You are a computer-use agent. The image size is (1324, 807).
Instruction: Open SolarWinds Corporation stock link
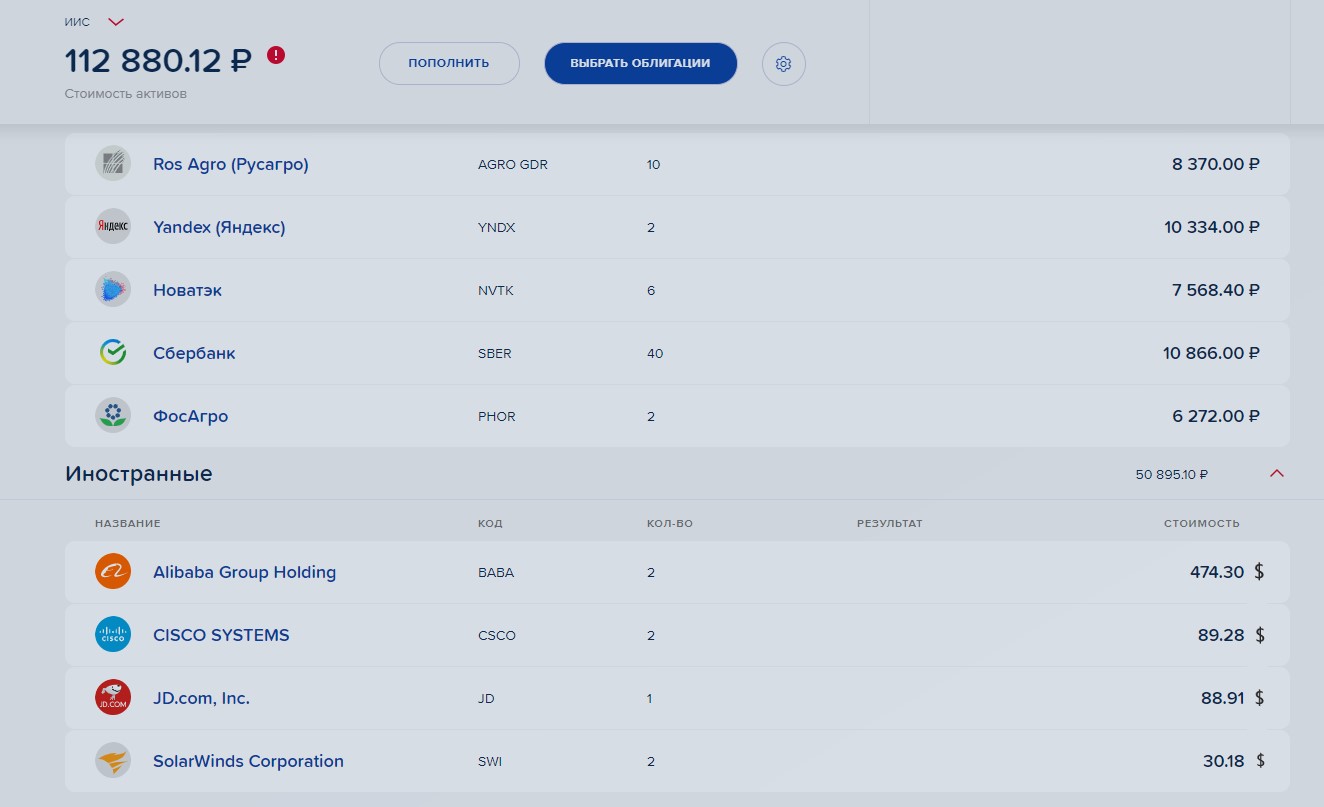pyautogui.click(x=248, y=761)
